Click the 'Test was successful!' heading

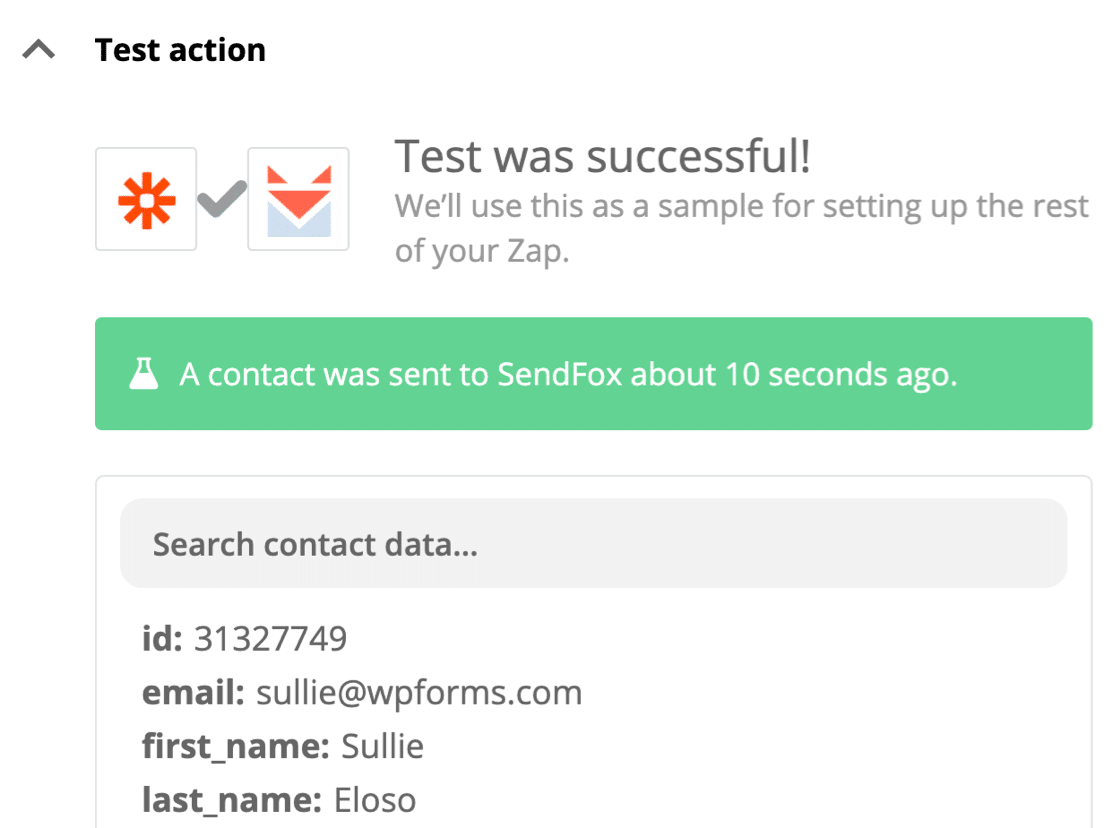point(602,158)
